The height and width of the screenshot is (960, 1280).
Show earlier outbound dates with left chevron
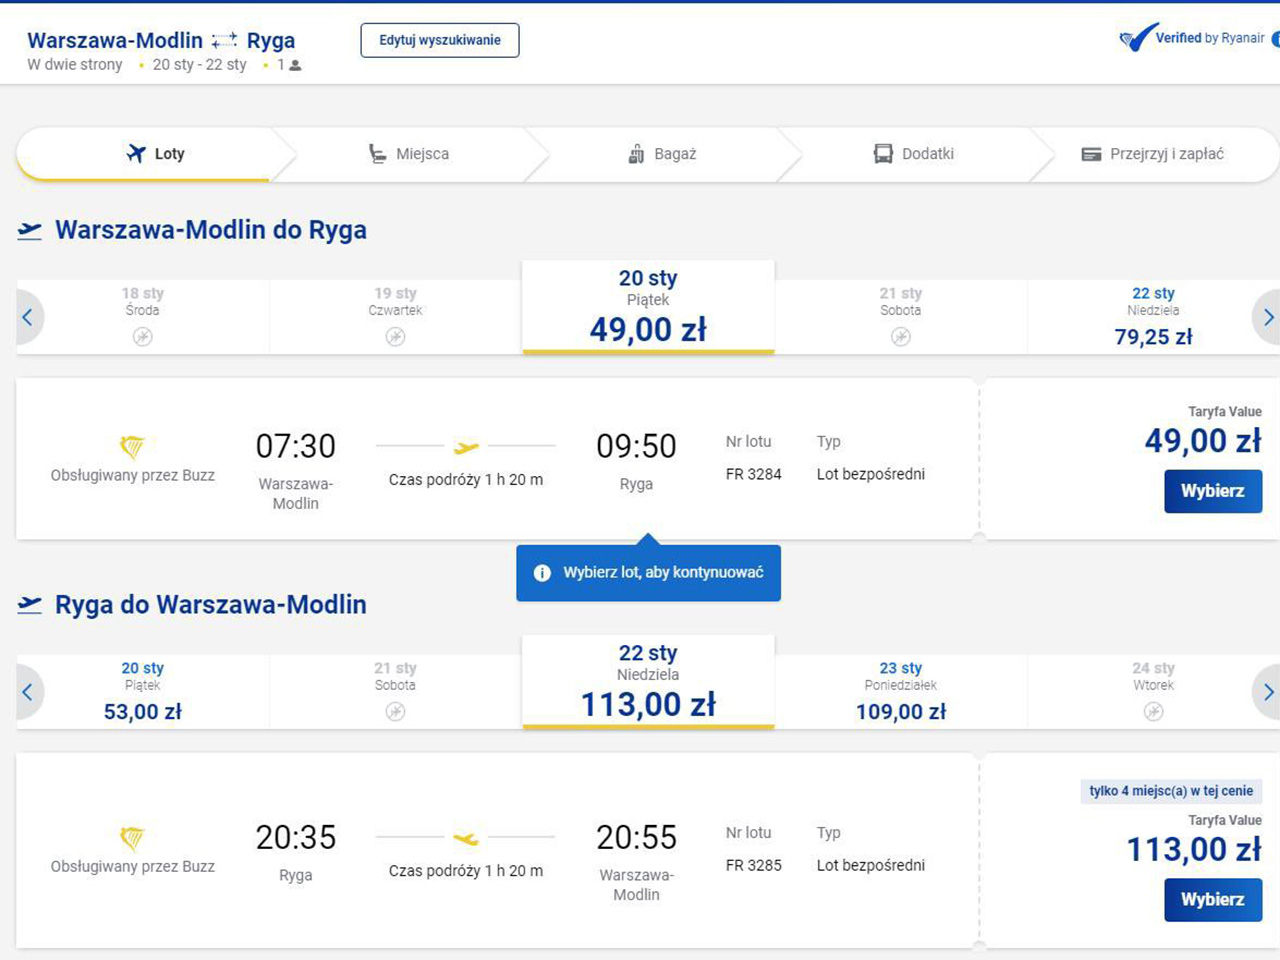pyautogui.click(x=28, y=317)
